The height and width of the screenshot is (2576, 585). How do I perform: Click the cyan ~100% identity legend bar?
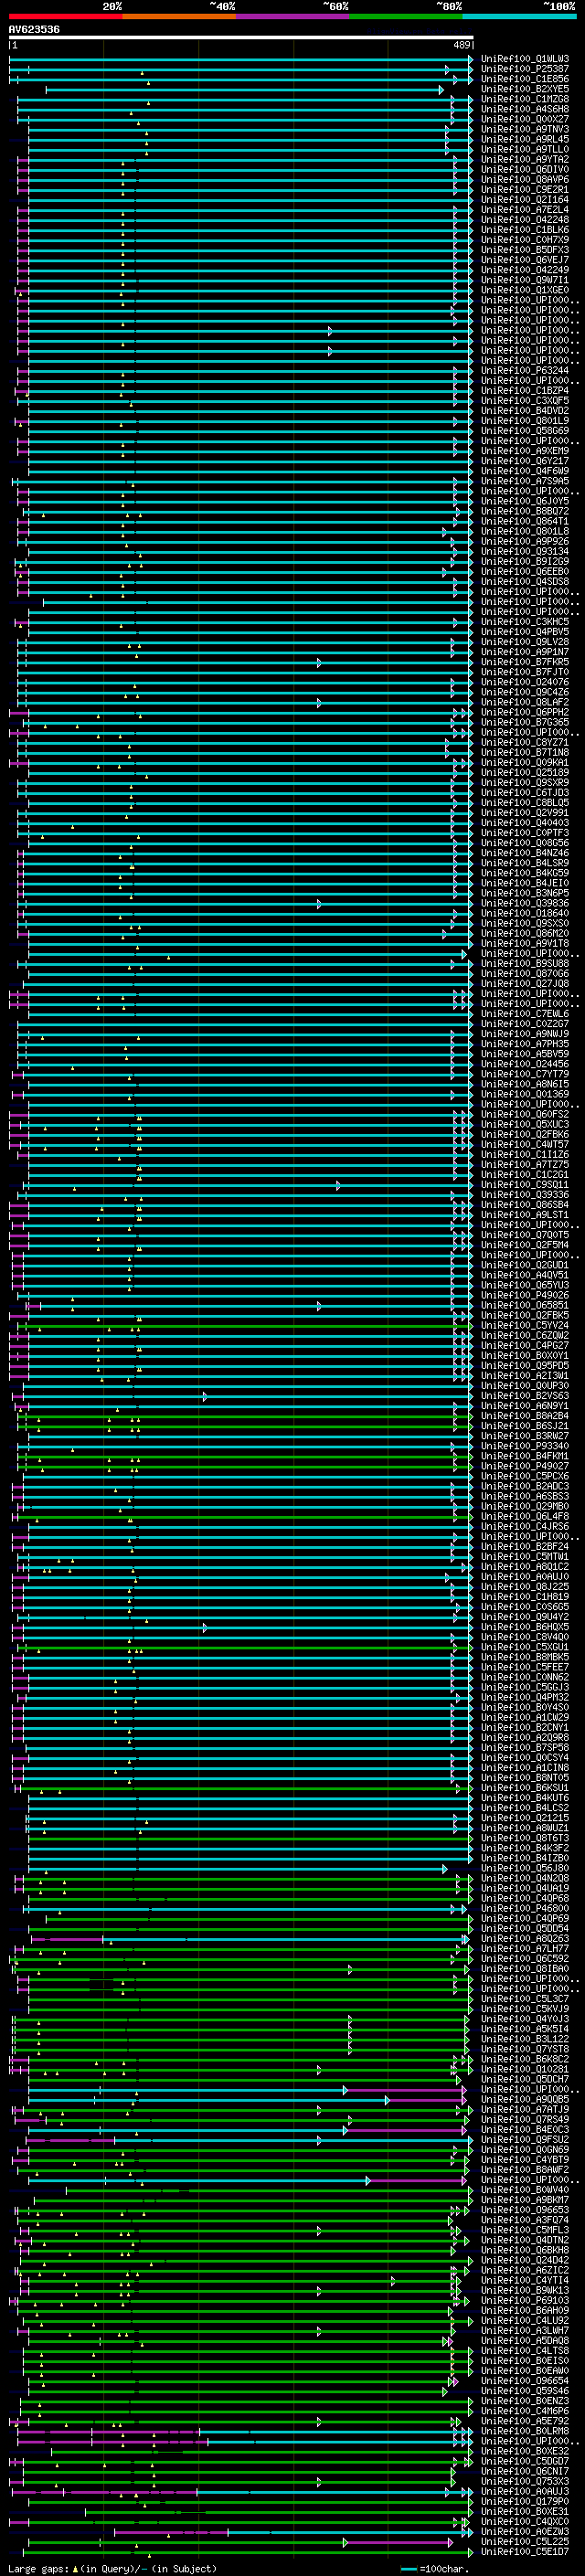pyautogui.click(x=519, y=17)
